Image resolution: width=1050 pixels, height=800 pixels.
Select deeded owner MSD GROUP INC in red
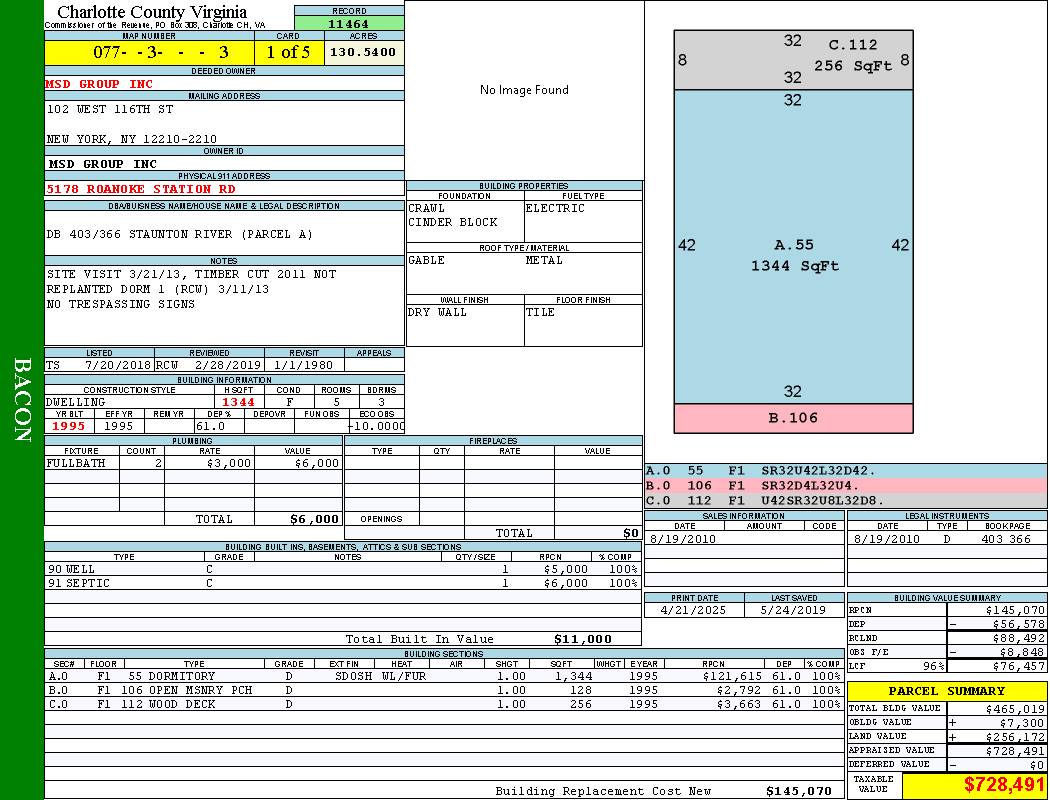pyautogui.click(x=99, y=84)
